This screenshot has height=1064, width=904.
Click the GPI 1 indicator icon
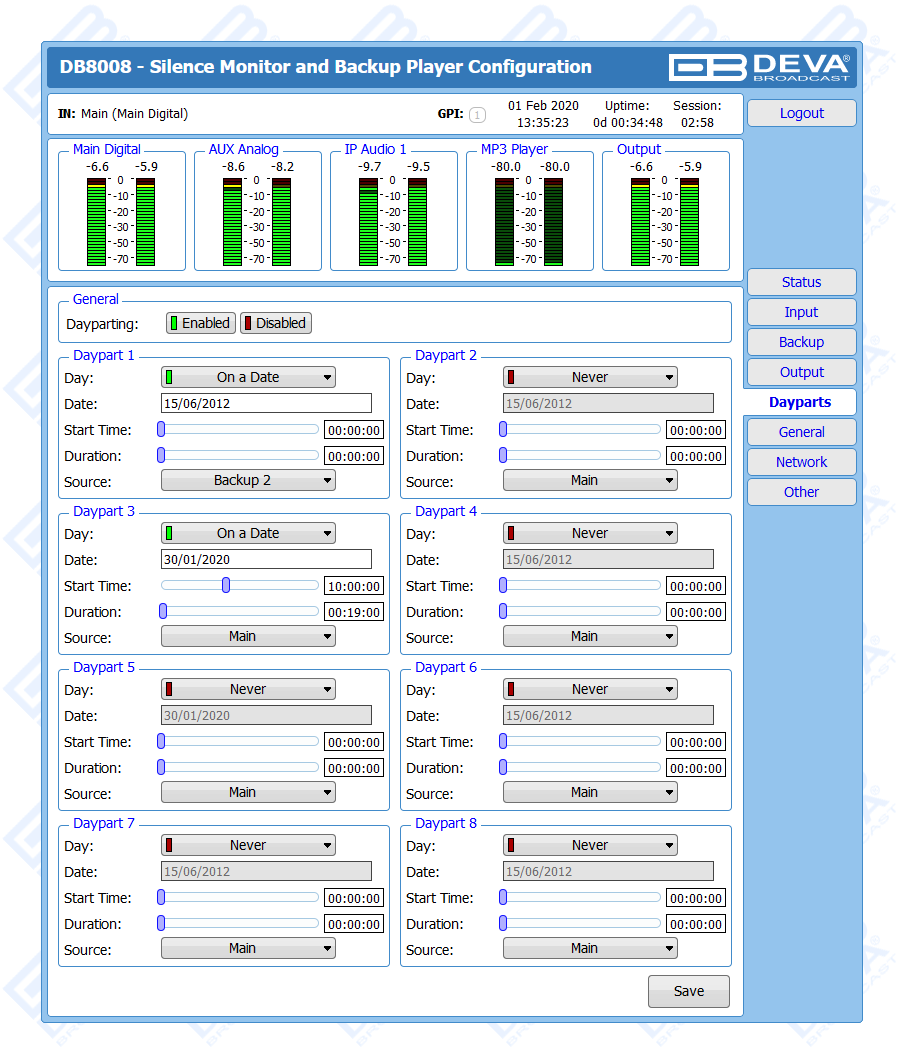tap(477, 115)
